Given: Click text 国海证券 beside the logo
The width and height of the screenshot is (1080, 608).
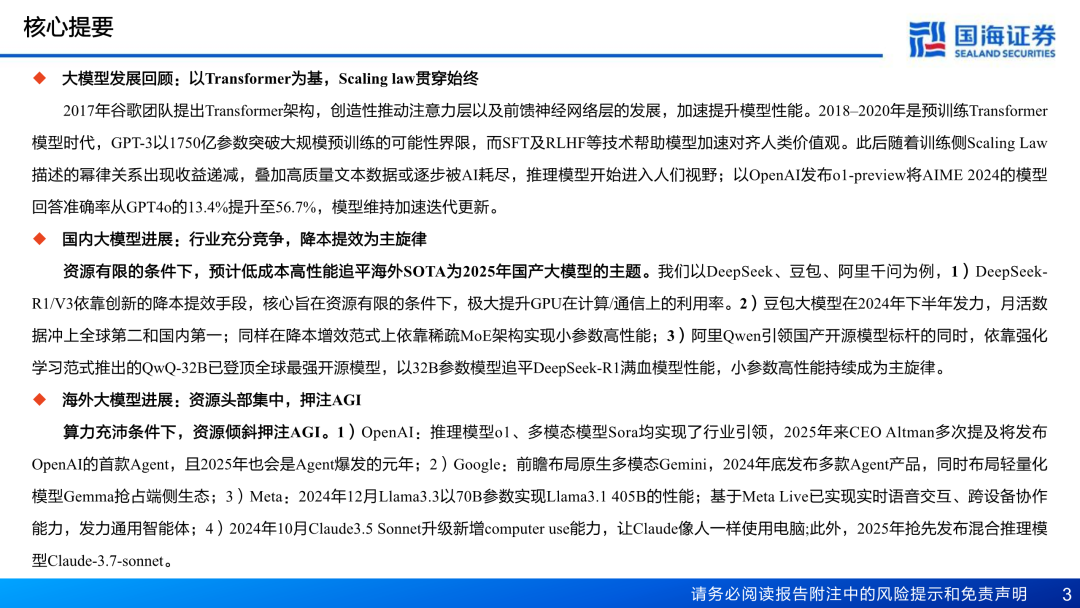Looking at the screenshot, I should tap(1004, 34).
